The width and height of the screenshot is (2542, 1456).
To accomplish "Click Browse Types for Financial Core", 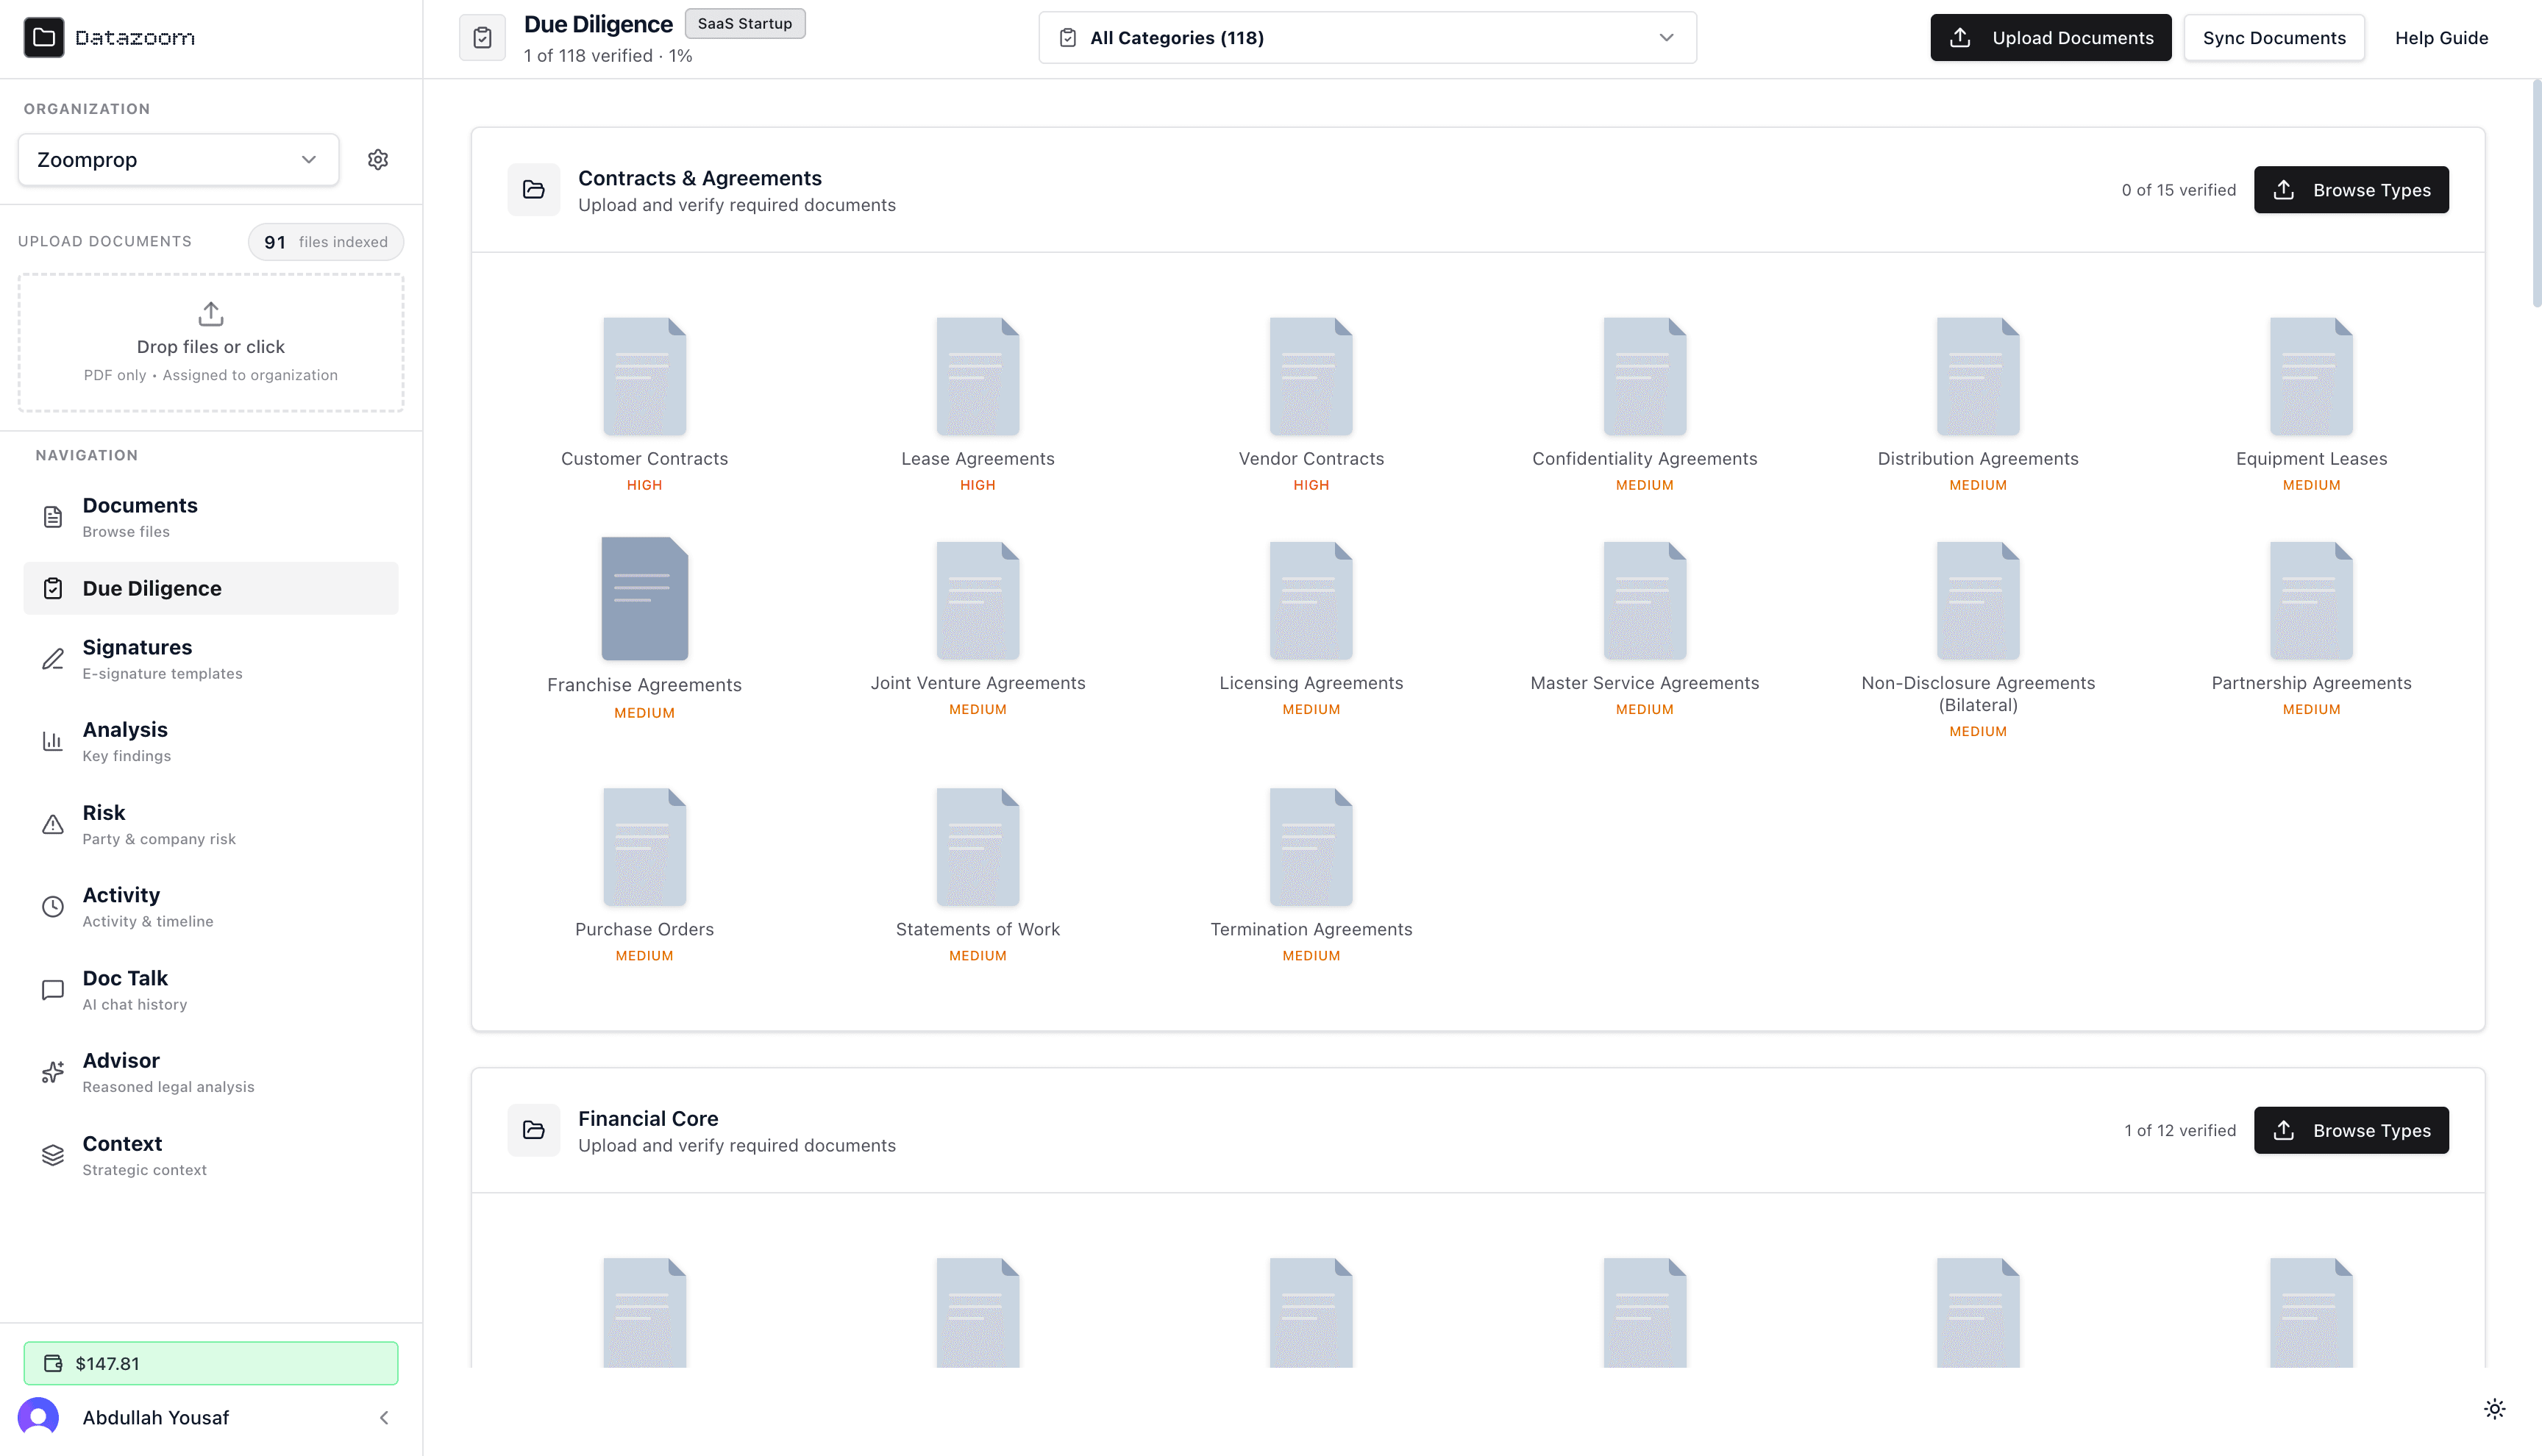I will pyautogui.click(x=2350, y=1130).
